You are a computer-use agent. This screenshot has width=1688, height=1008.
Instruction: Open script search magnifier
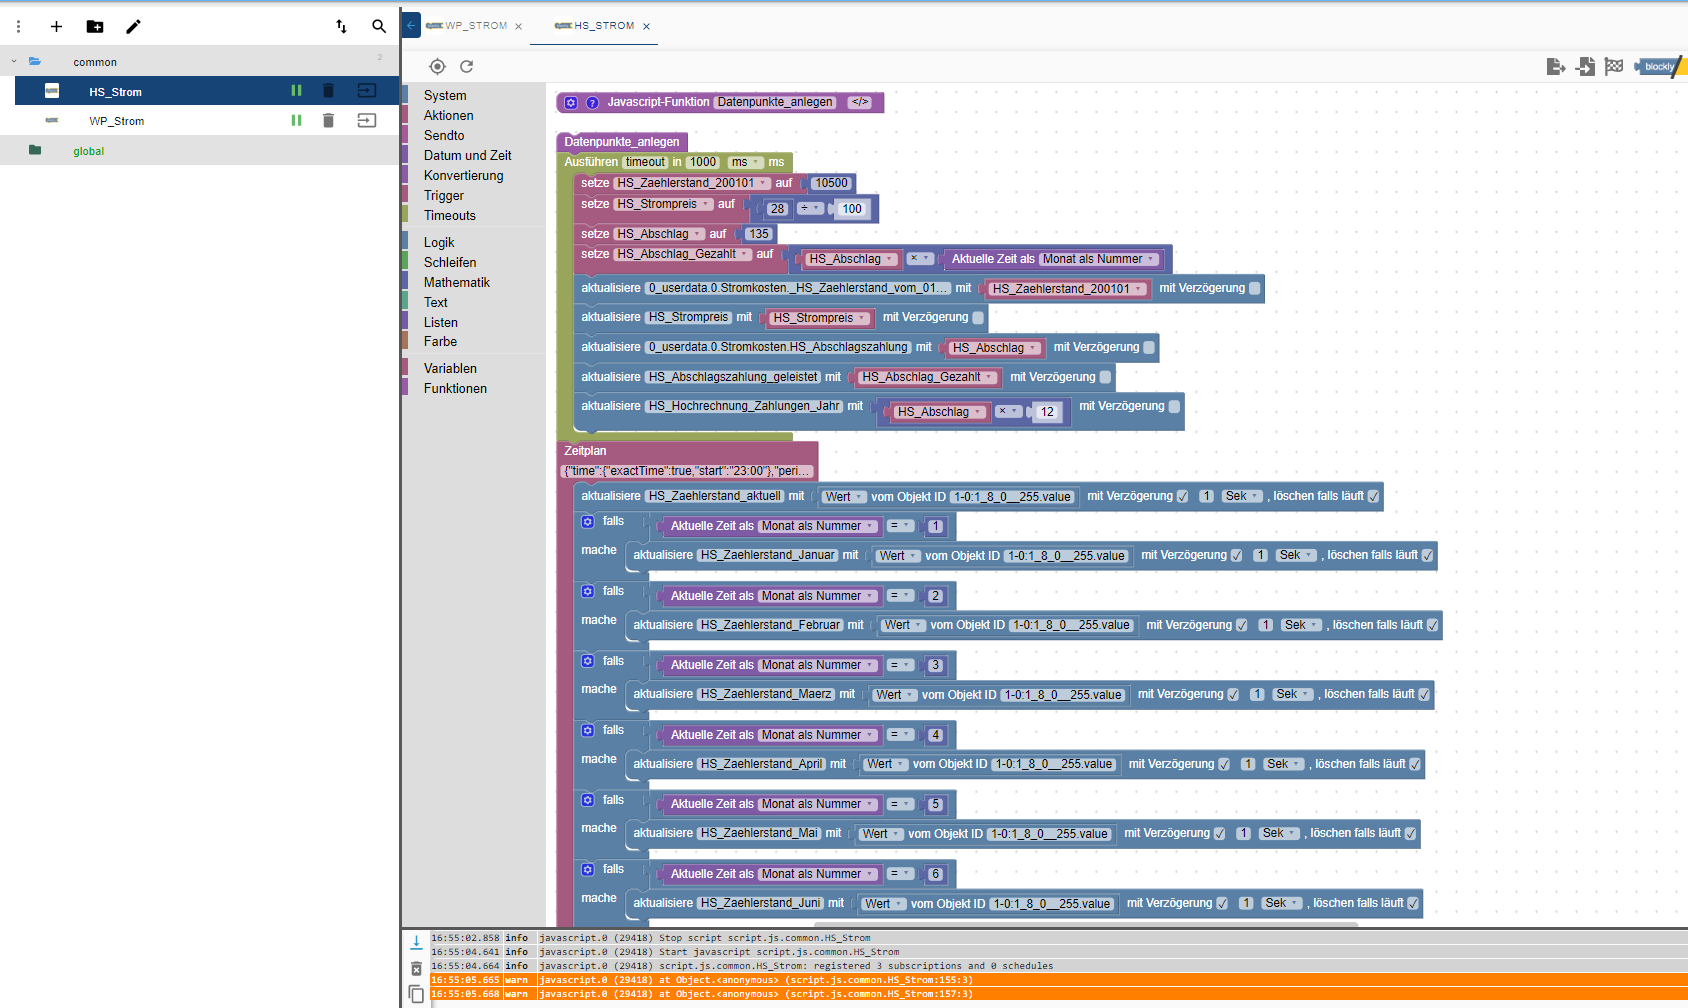tap(379, 27)
